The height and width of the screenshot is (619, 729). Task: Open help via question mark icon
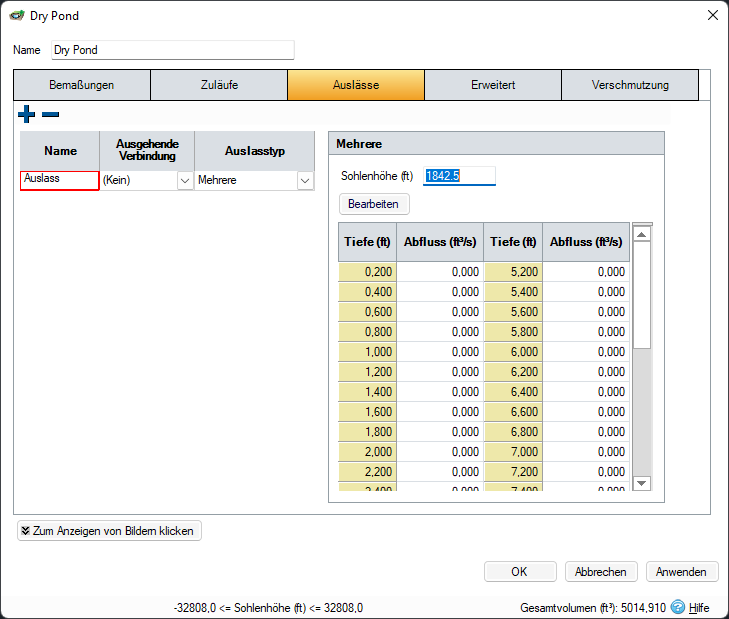tap(678, 607)
